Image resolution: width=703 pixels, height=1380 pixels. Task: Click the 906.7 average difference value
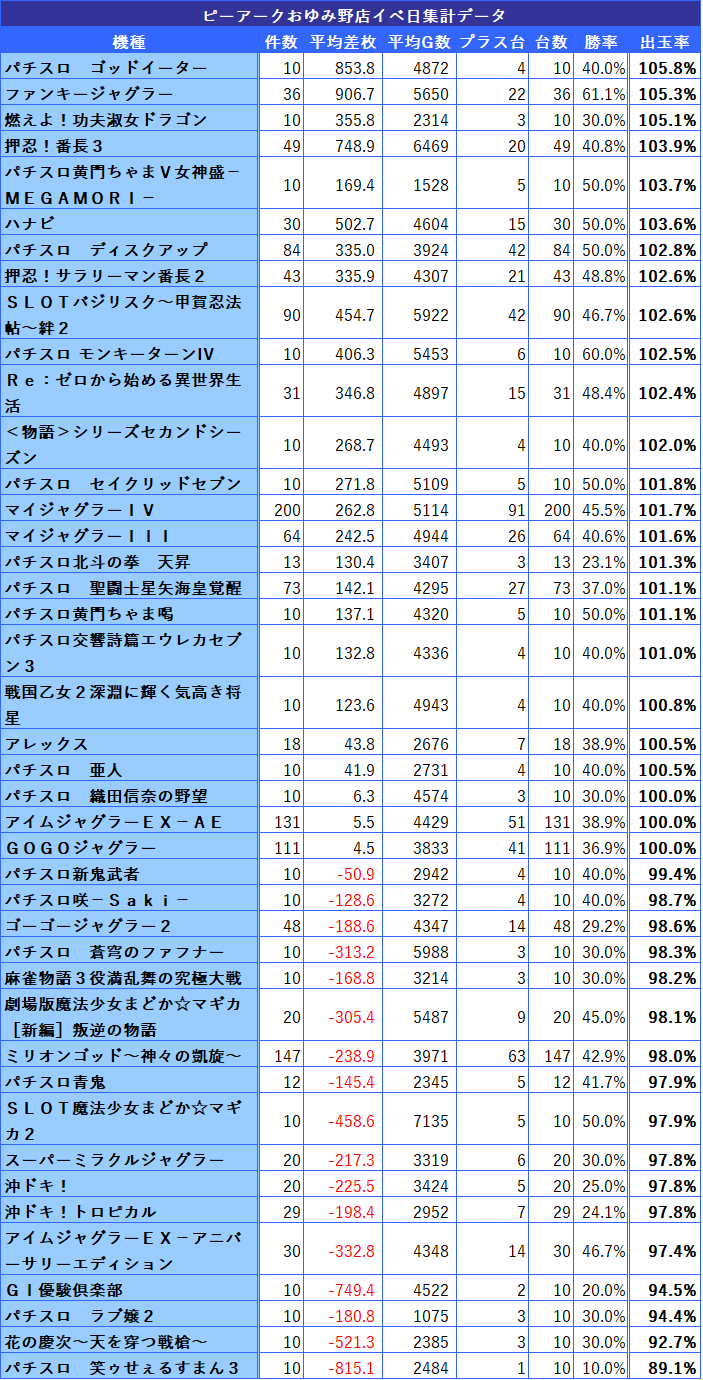357,94
